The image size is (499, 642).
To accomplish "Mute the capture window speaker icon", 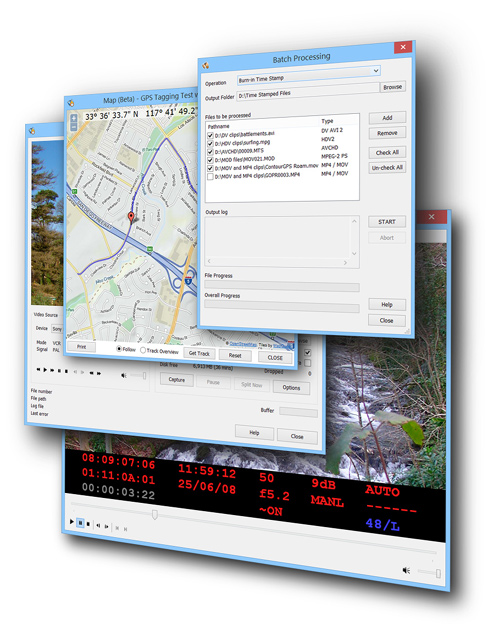I will pyautogui.click(x=124, y=375).
